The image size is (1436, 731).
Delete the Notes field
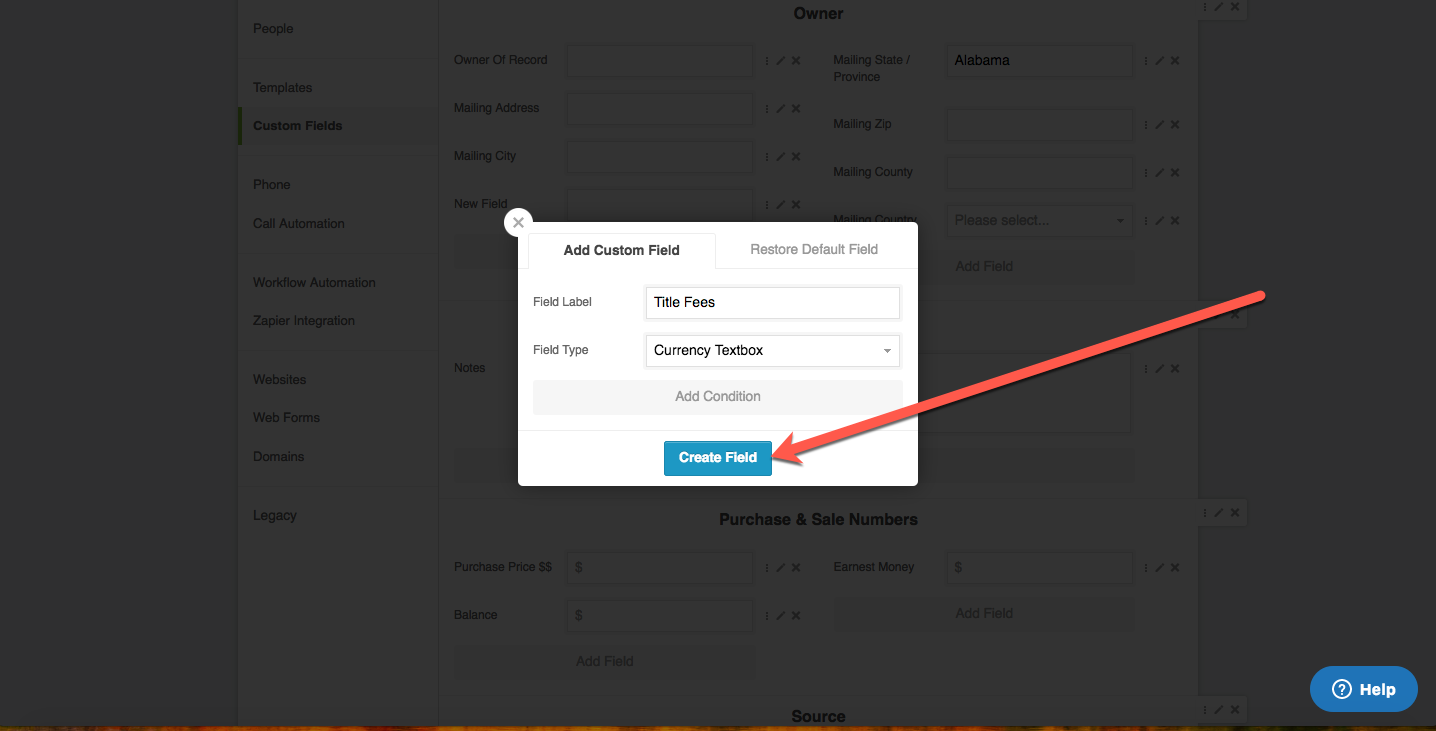[x=1175, y=369]
